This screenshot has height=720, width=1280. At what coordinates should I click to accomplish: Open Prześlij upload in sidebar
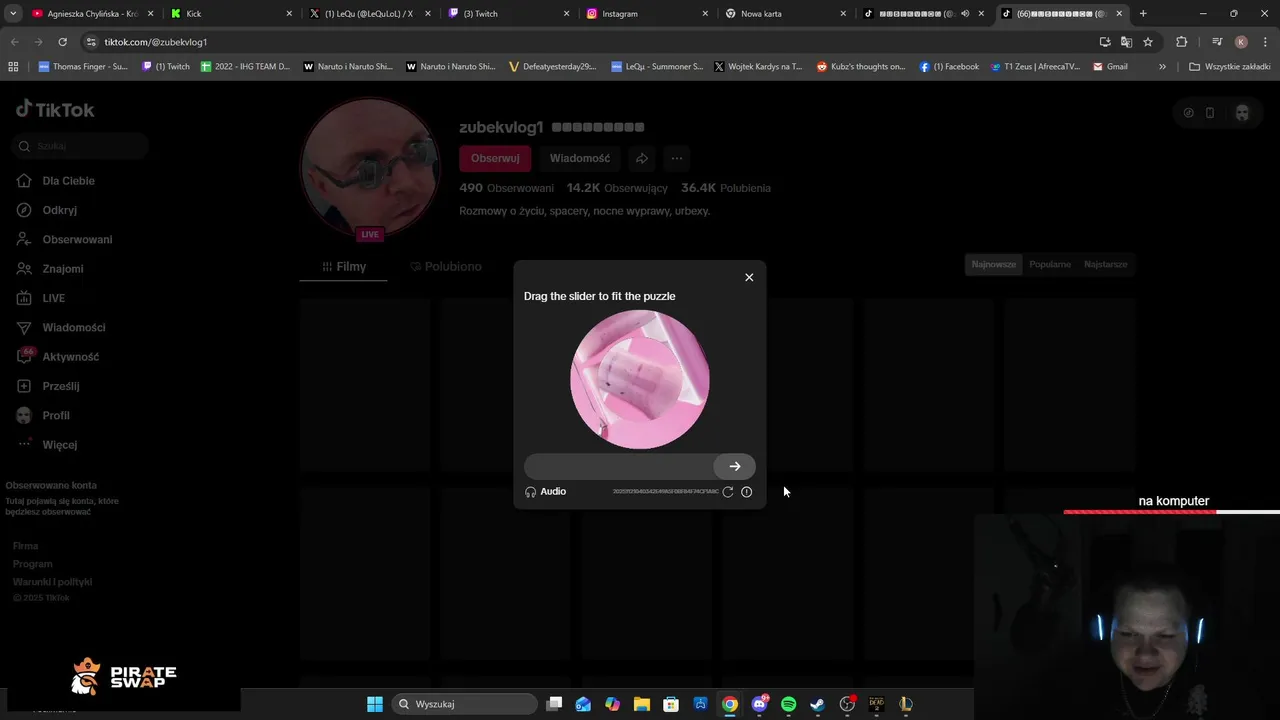(x=48, y=386)
